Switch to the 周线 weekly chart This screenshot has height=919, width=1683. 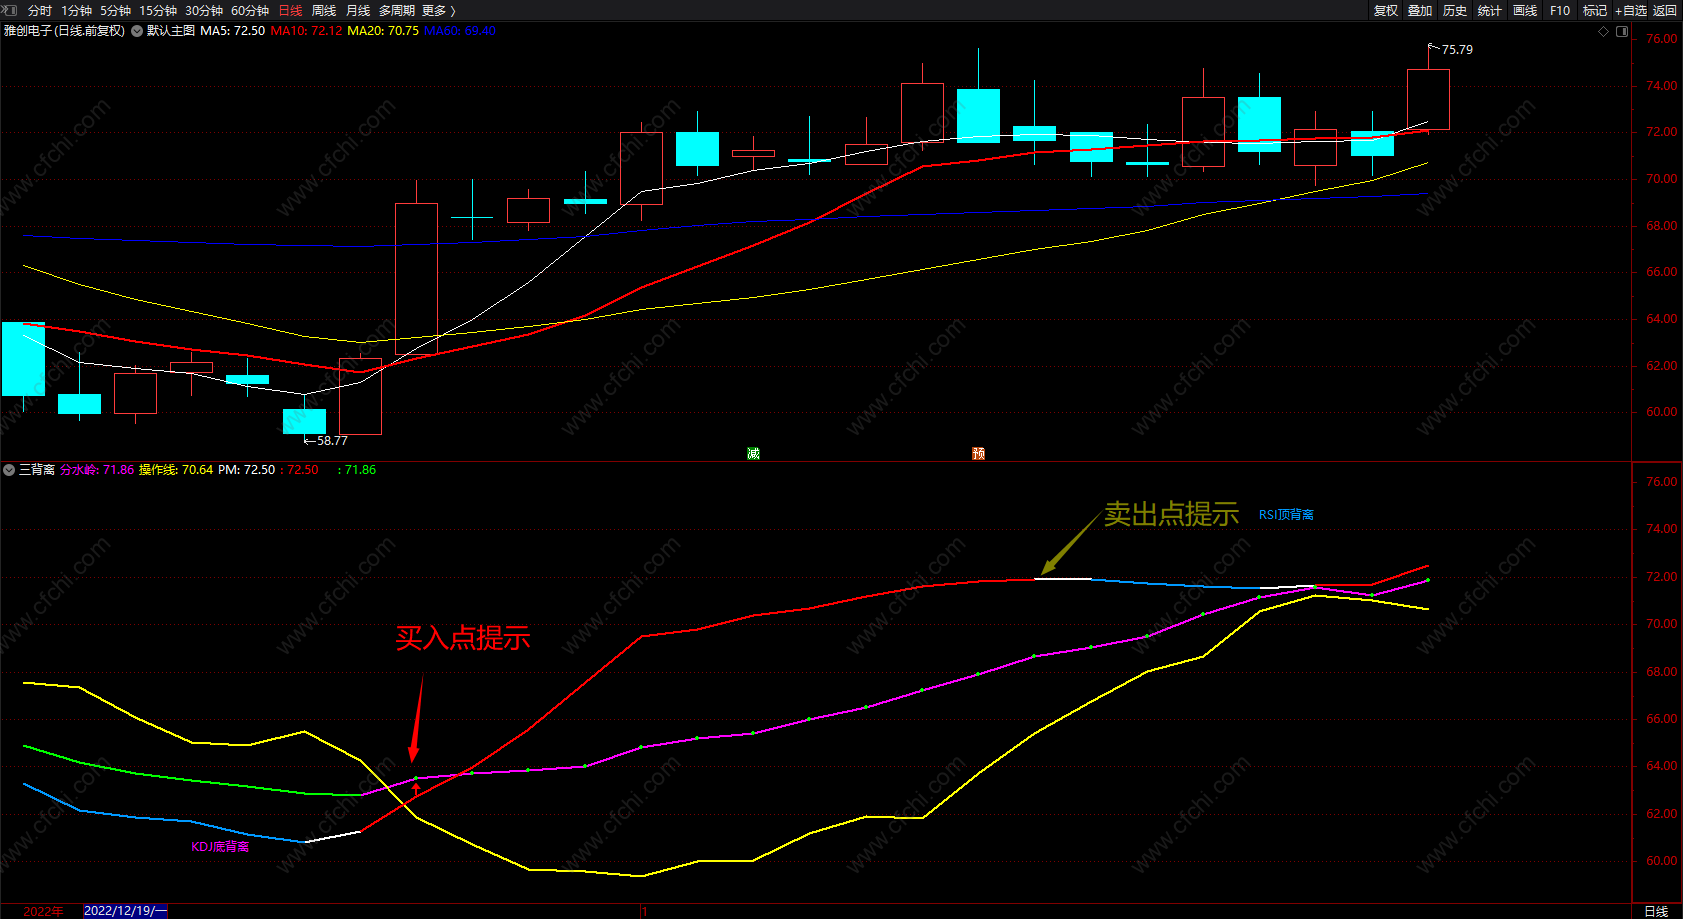tap(324, 10)
